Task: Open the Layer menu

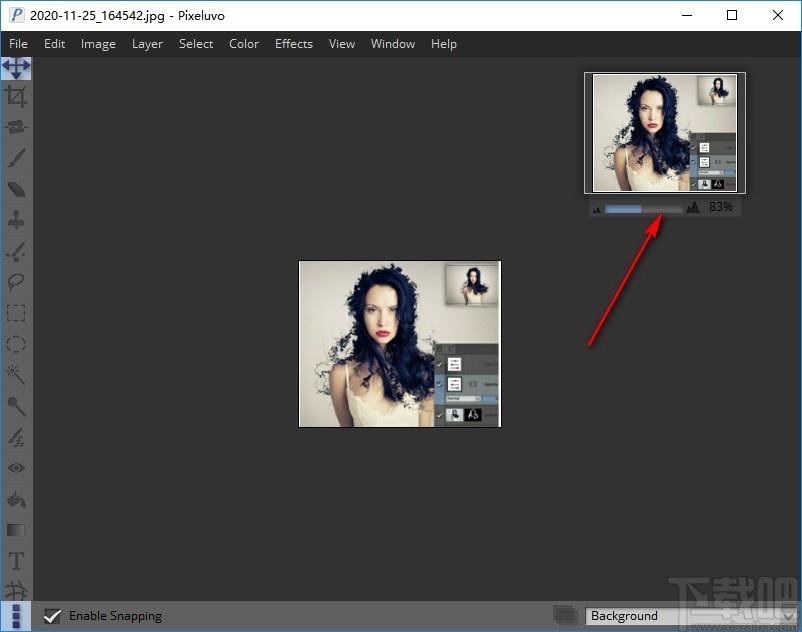Action: pos(147,44)
